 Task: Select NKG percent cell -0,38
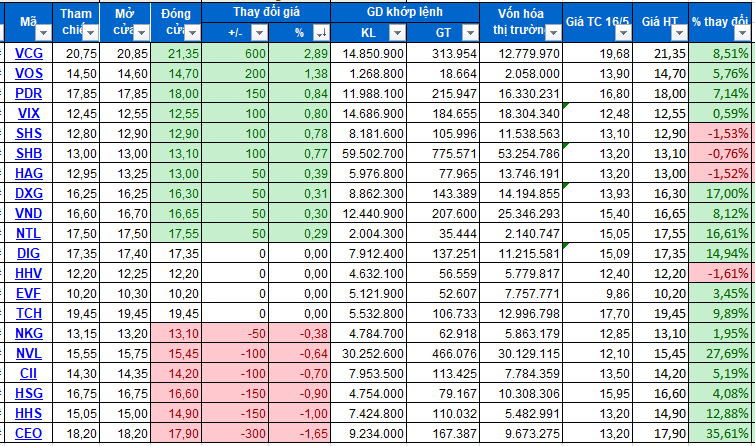299,334
